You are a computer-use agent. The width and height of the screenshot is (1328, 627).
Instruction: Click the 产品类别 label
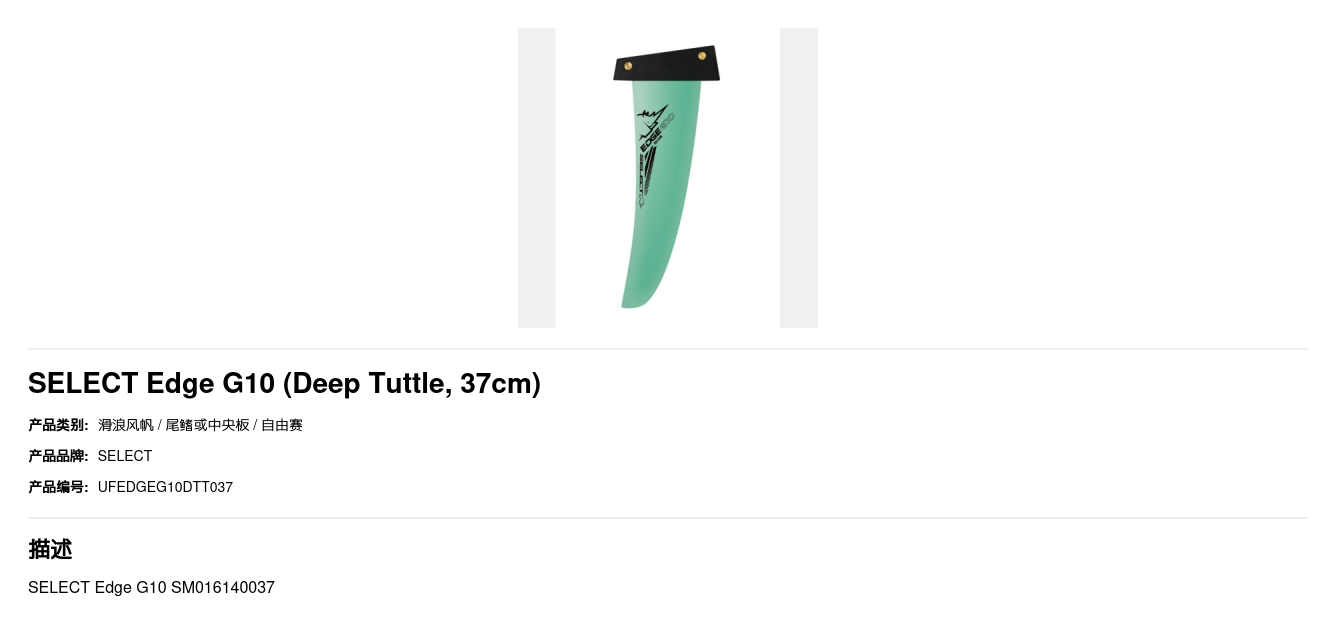tap(58, 425)
